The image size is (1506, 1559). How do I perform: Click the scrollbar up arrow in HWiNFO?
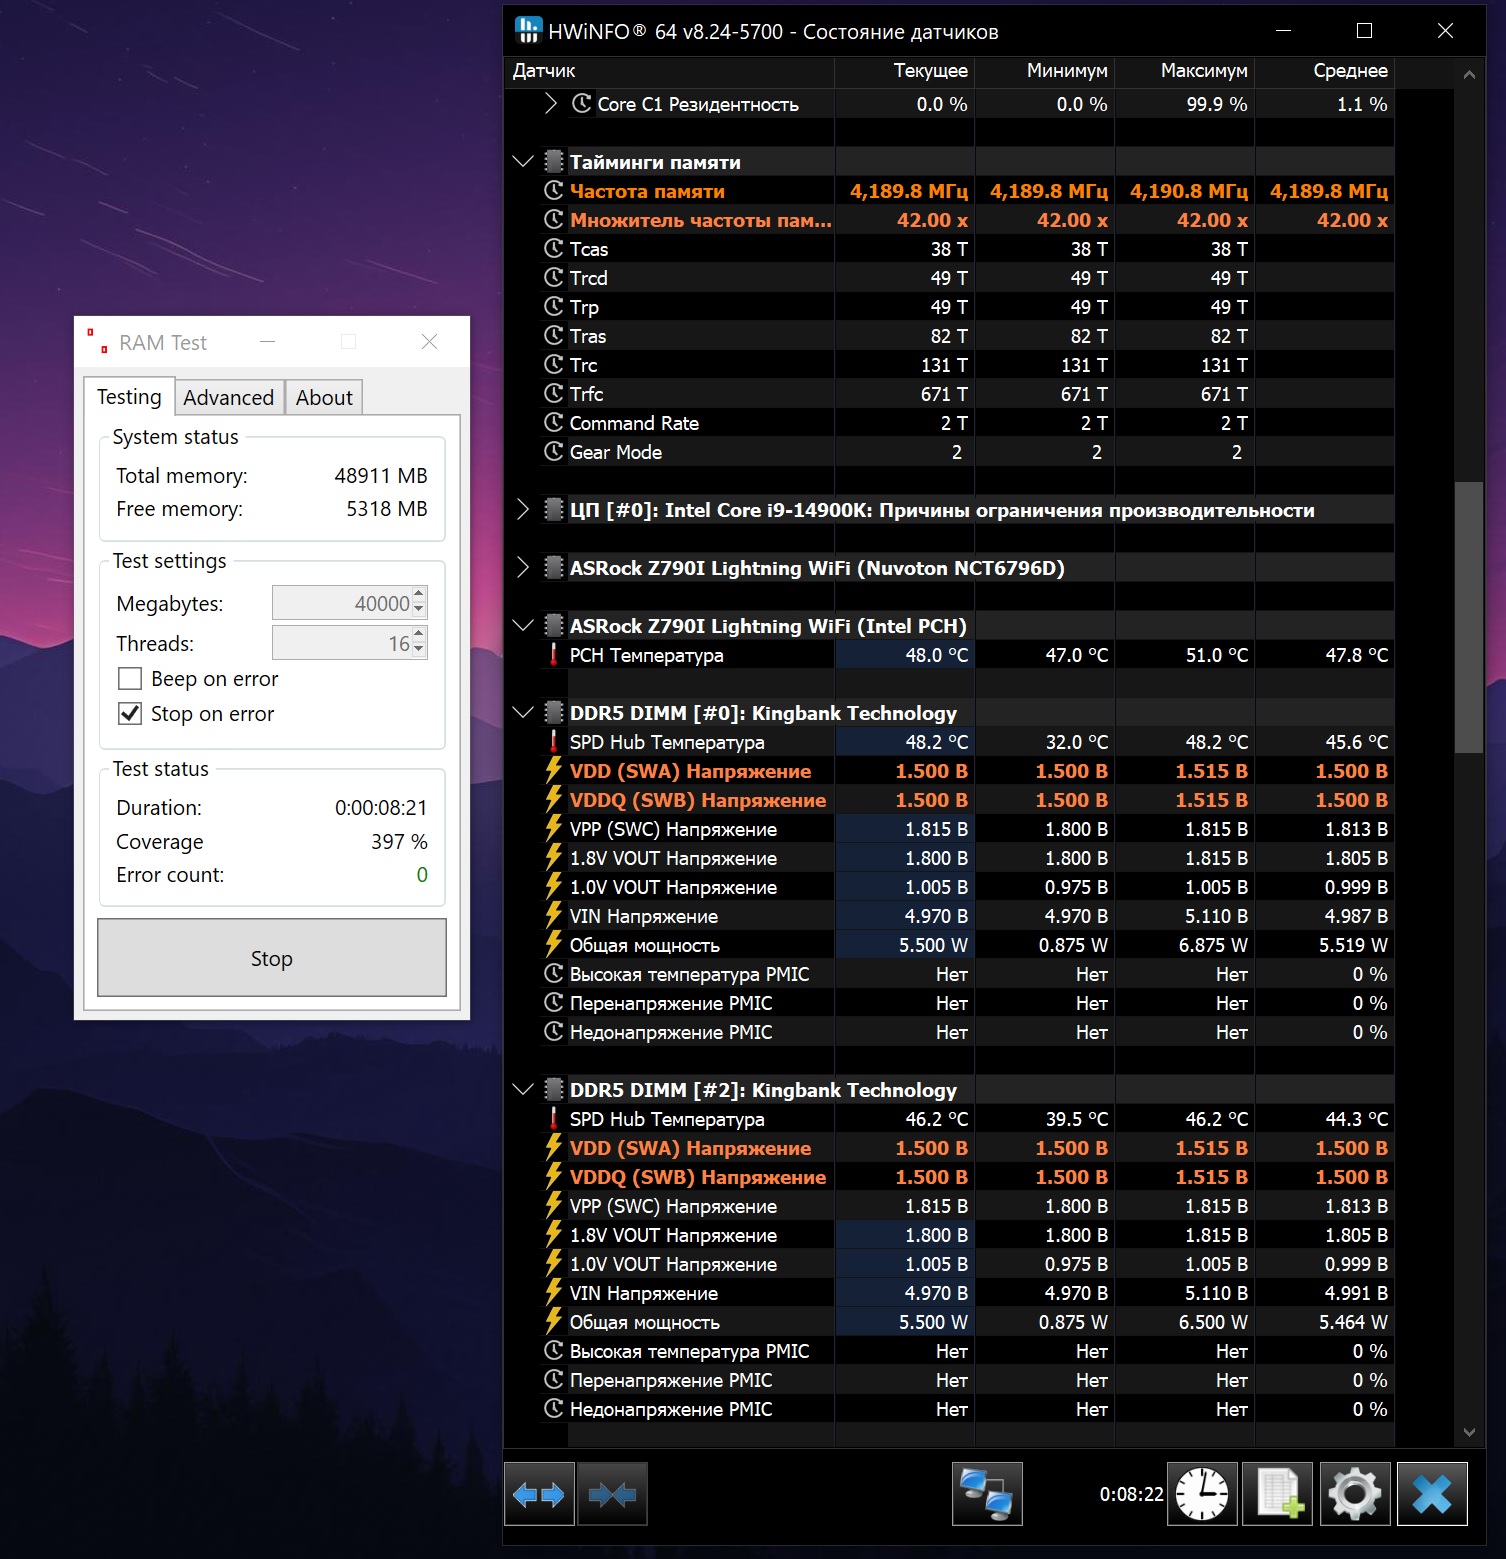pos(1468,74)
